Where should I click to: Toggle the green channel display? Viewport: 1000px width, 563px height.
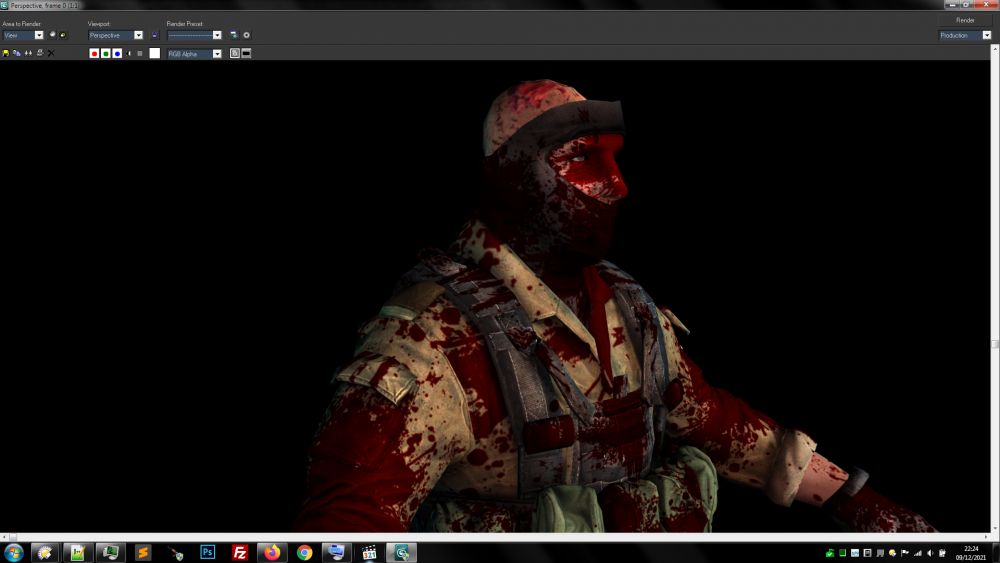click(x=106, y=53)
